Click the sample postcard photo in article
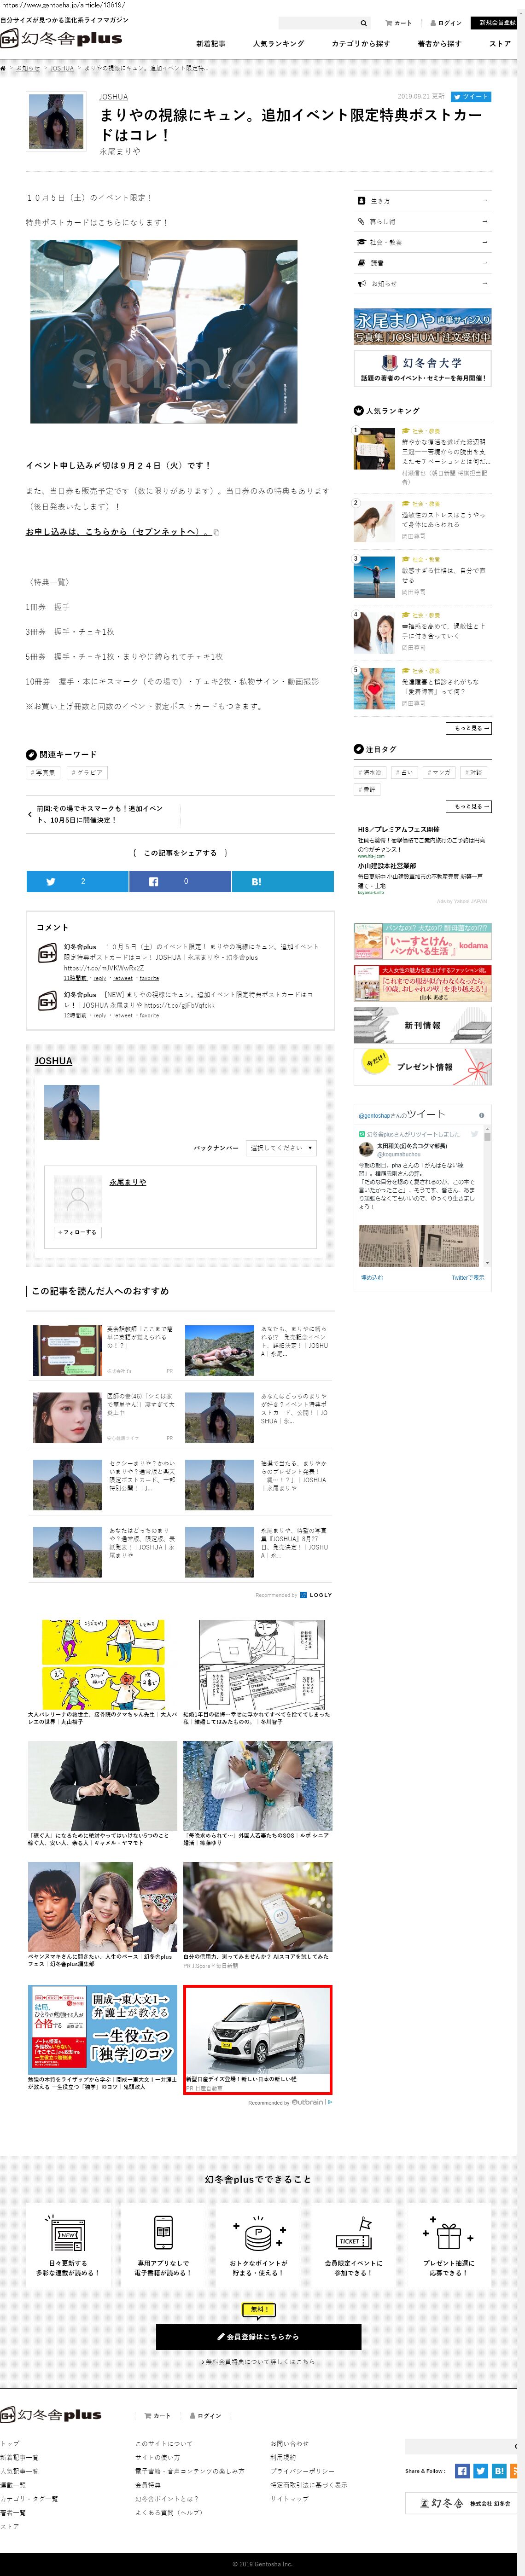 pyautogui.click(x=163, y=332)
